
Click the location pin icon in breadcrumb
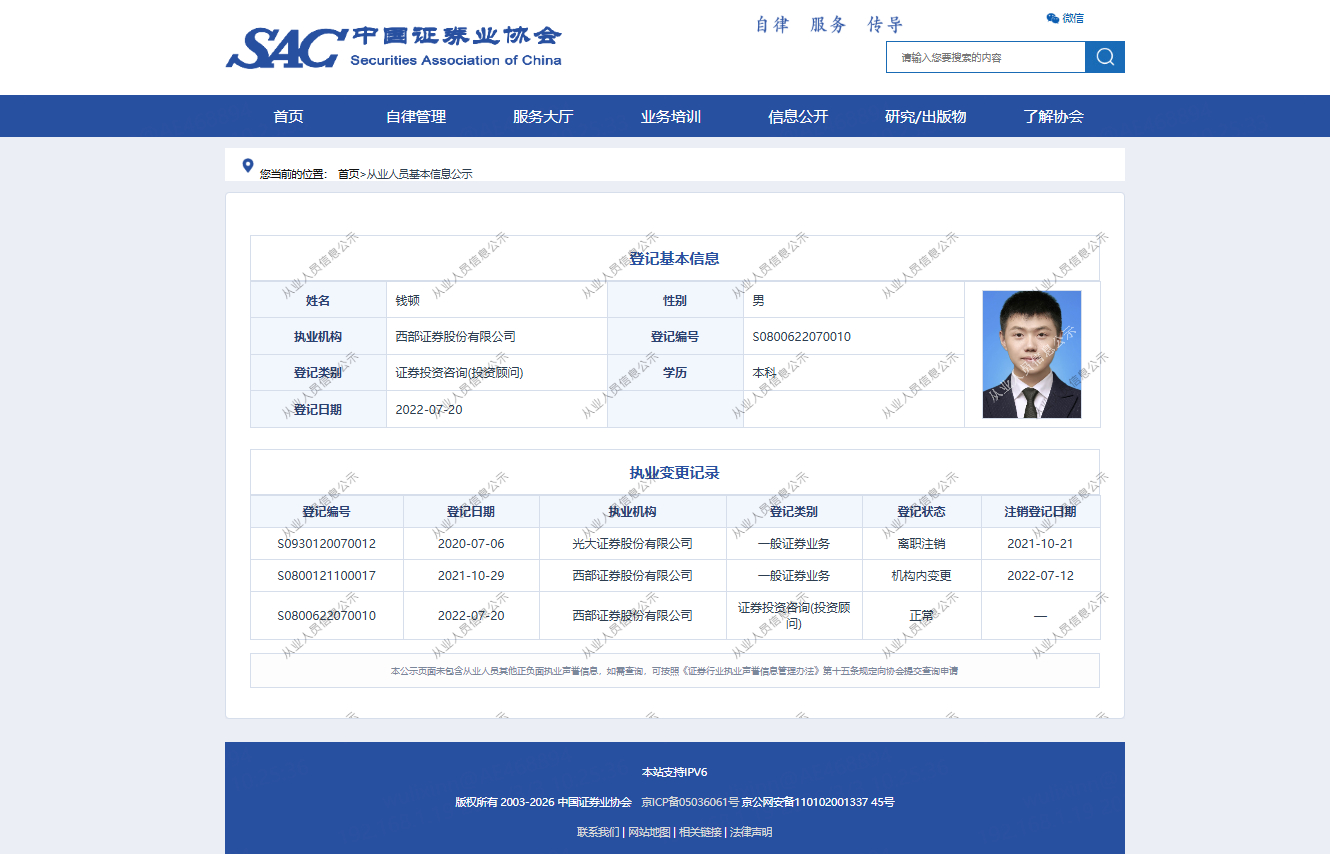click(248, 166)
